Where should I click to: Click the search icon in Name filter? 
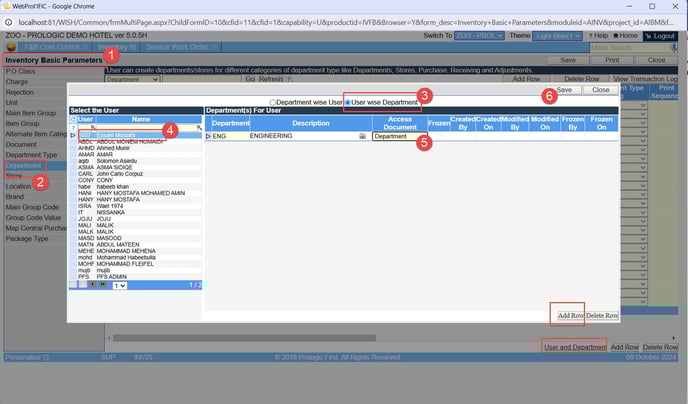coord(199,128)
